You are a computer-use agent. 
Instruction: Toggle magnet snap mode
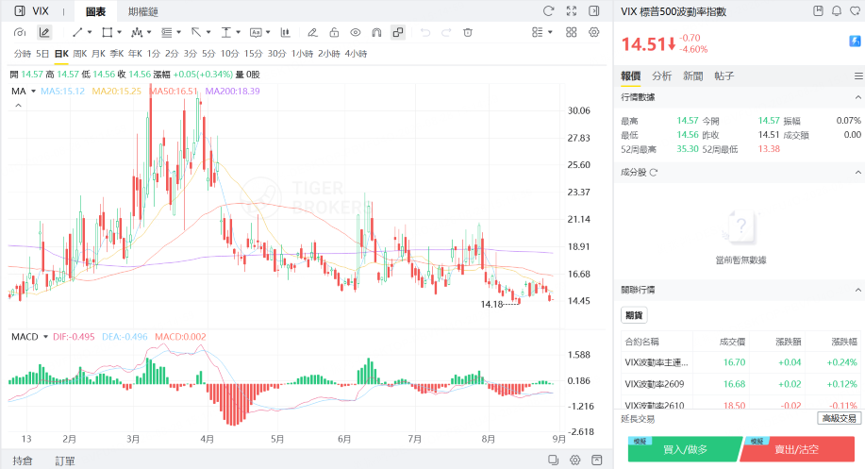[x=376, y=33]
